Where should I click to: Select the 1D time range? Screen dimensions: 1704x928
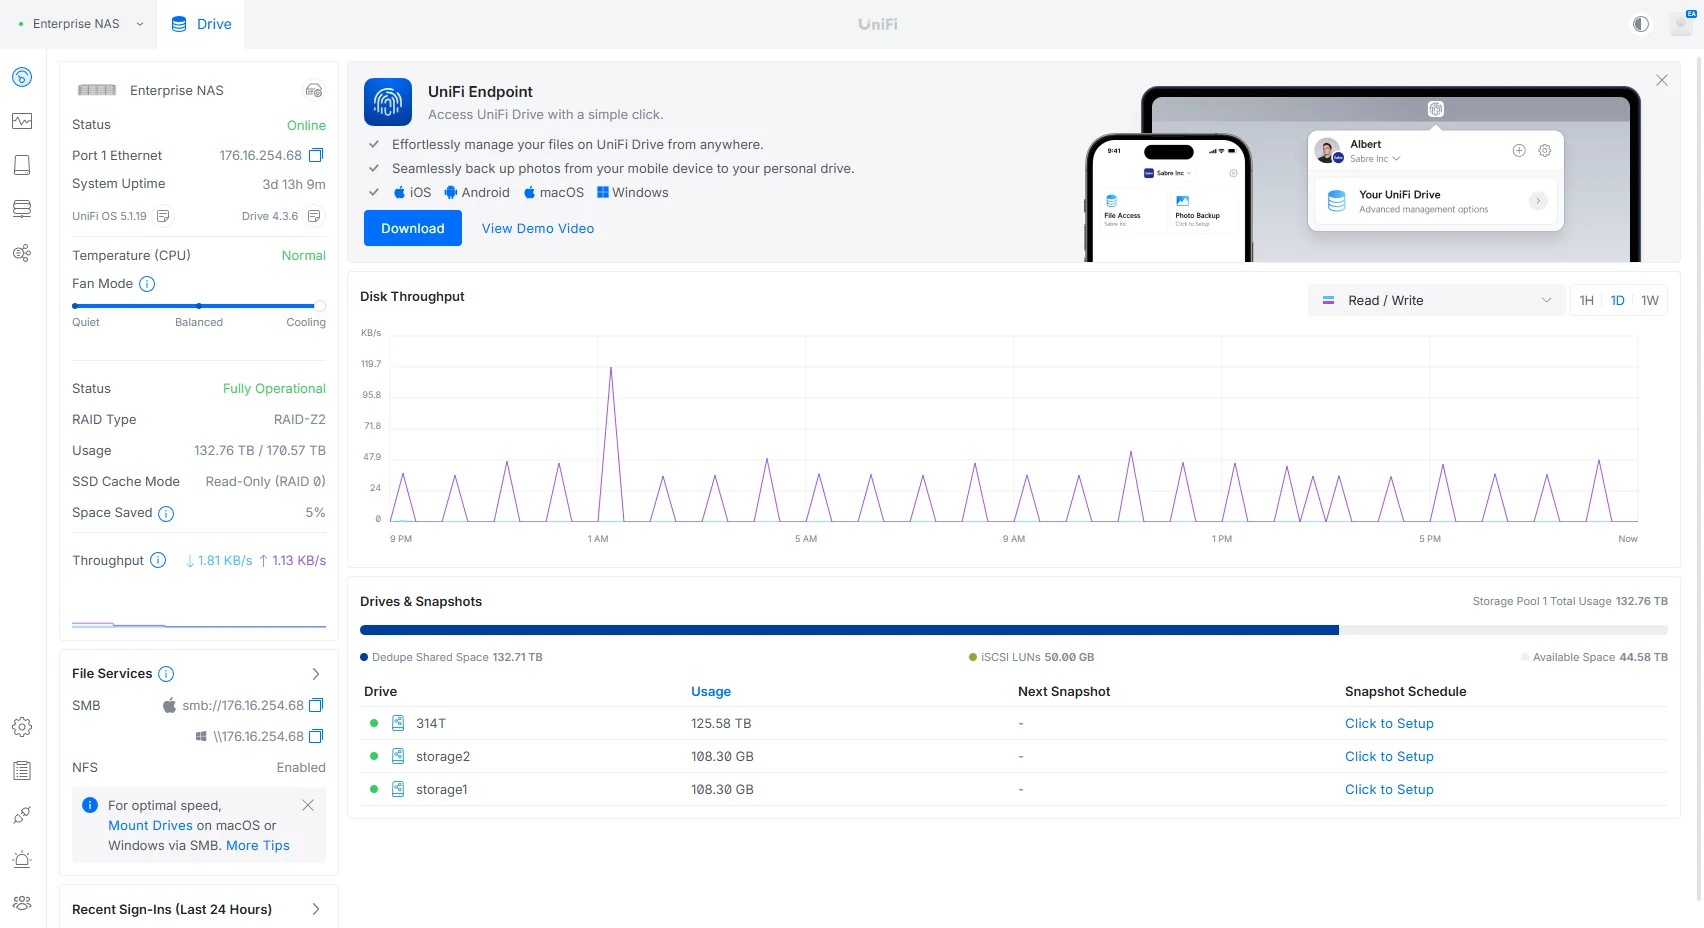[1618, 300]
